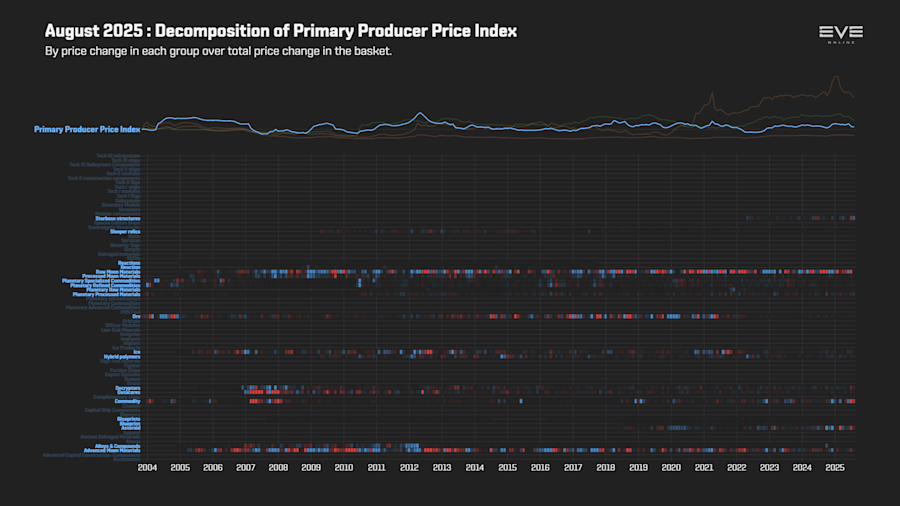Select the 2012 year axis label

click(409, 468)
